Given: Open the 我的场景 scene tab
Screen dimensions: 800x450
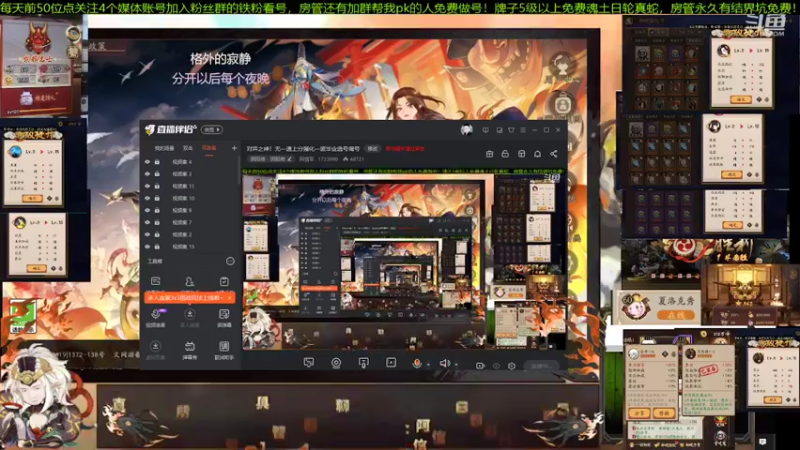Looking at the screenshot, I should click(x=164, y=148).
